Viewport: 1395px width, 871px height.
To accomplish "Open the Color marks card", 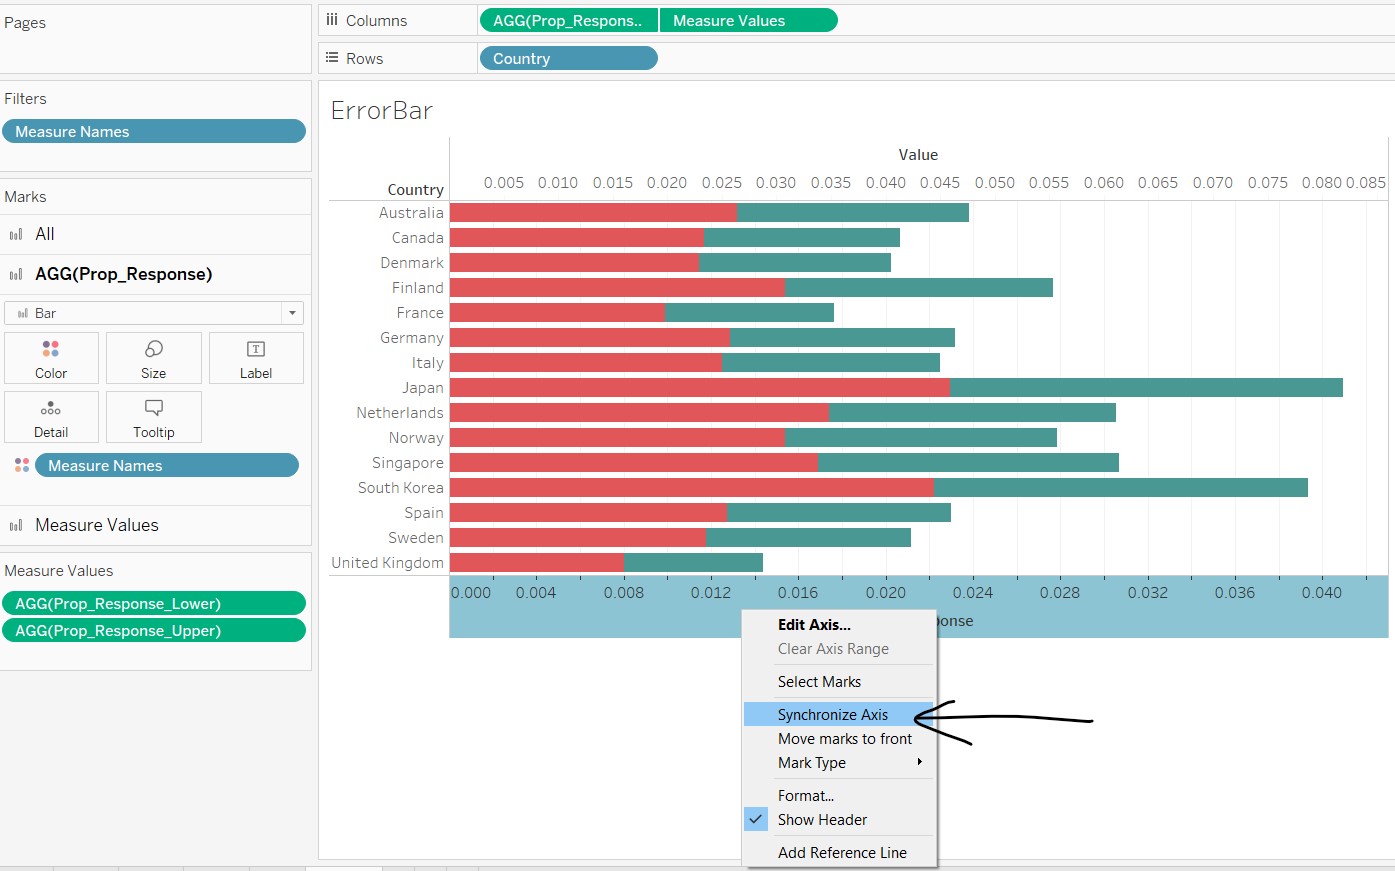I will coord(51,358).
